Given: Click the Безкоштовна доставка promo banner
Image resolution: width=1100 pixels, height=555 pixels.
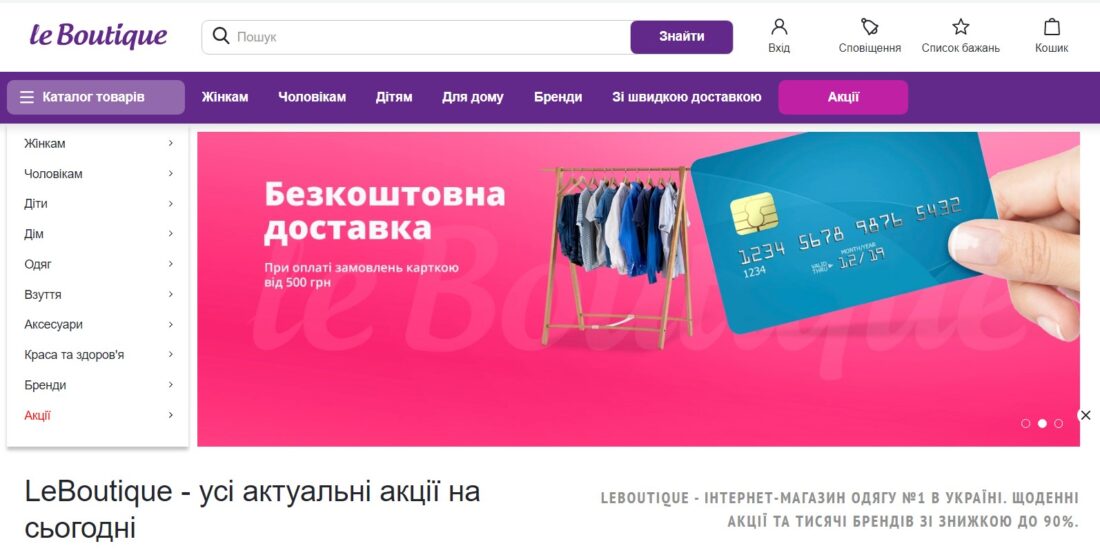Looking at the screenshot, I should coord(638,289).
